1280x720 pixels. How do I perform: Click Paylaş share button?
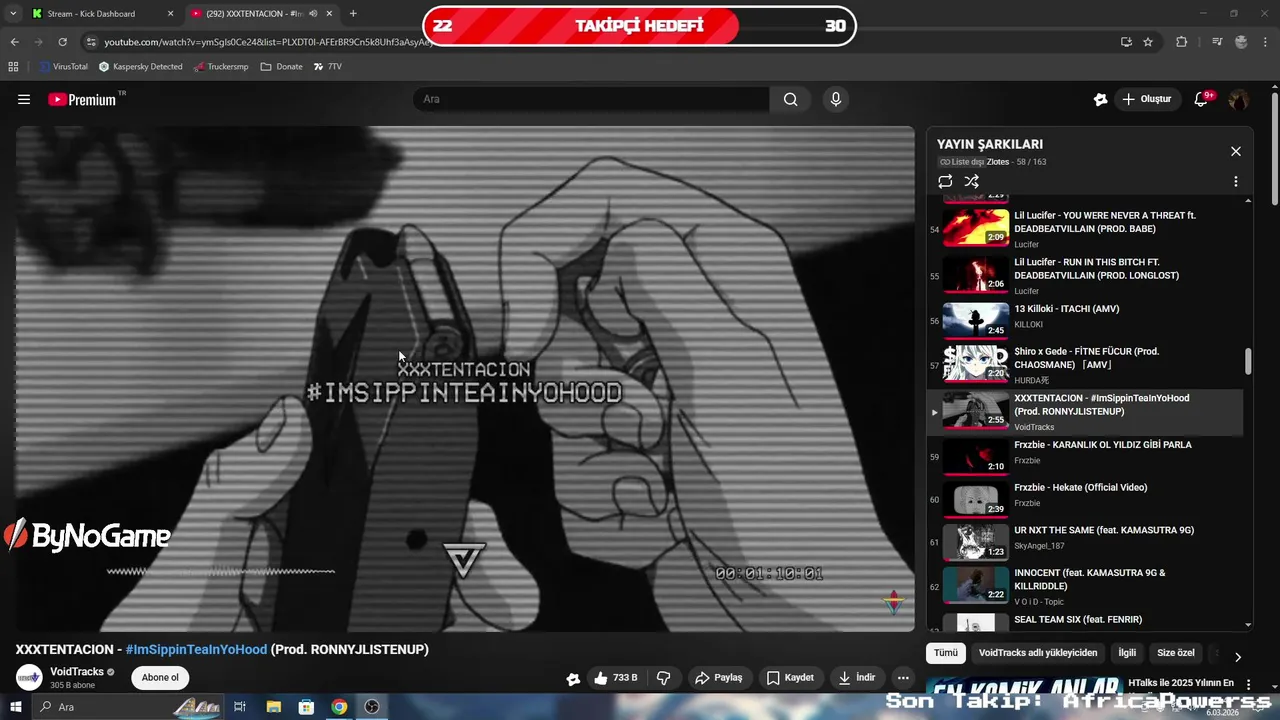(x=719, y=678)
